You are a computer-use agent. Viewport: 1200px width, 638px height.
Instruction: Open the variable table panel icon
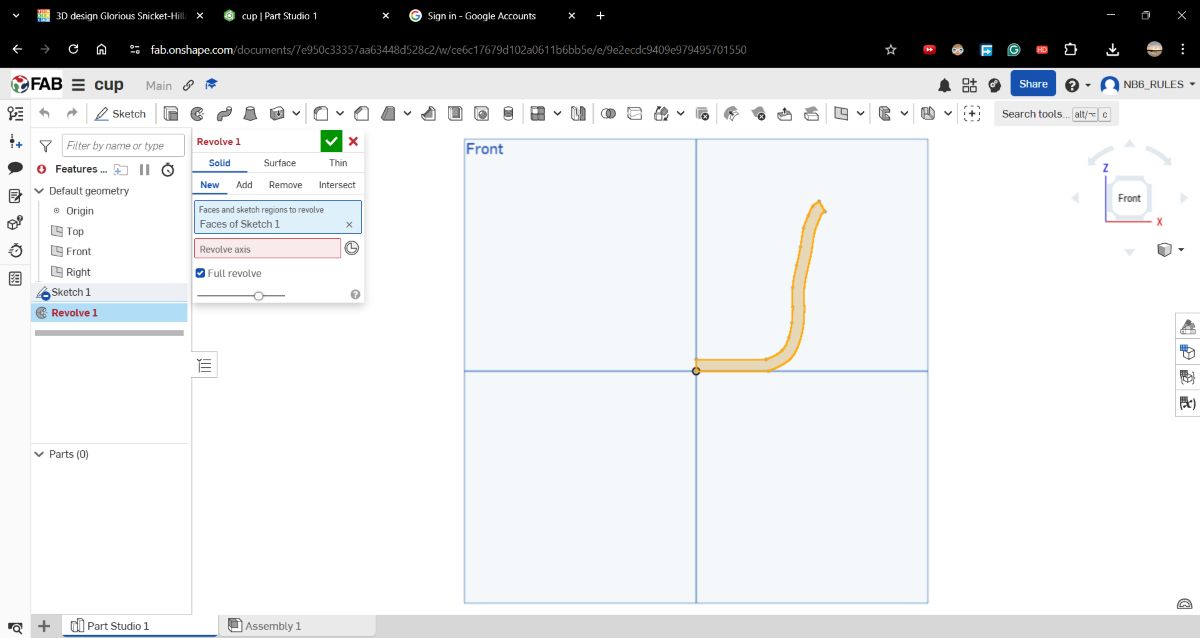pyautogui.click(x=1188, y=403)
